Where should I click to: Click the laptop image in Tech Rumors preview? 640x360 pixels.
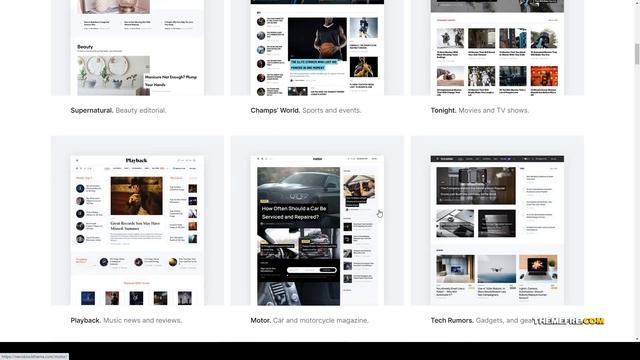click(538, 269)
